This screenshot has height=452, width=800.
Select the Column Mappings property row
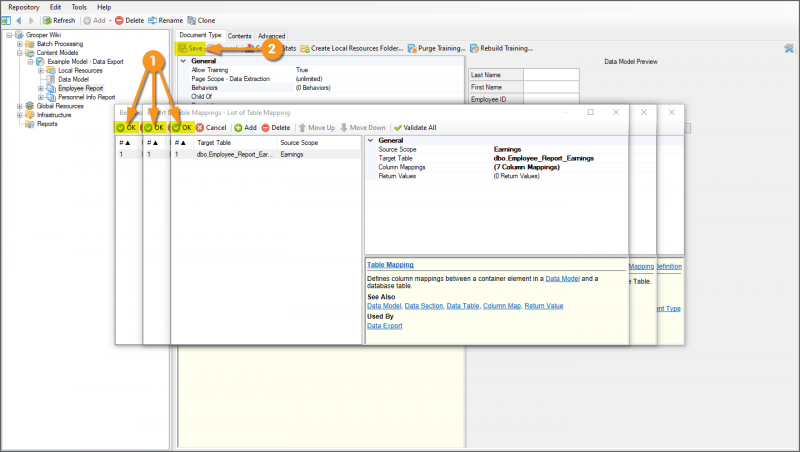497,167
